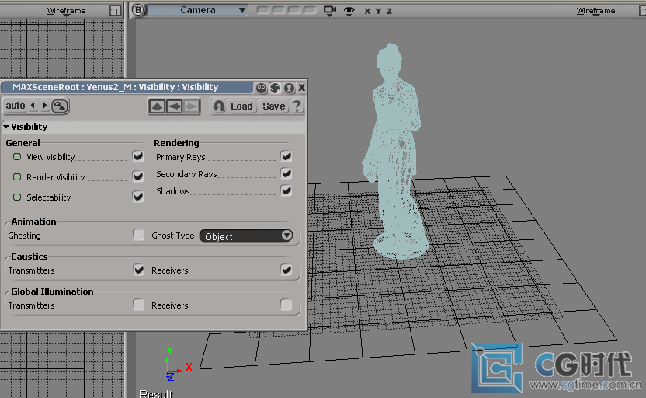The image size is (646, 398).
Task: Enable Global Illumination Receivers checkbox
Action: (x=286, y=305)
